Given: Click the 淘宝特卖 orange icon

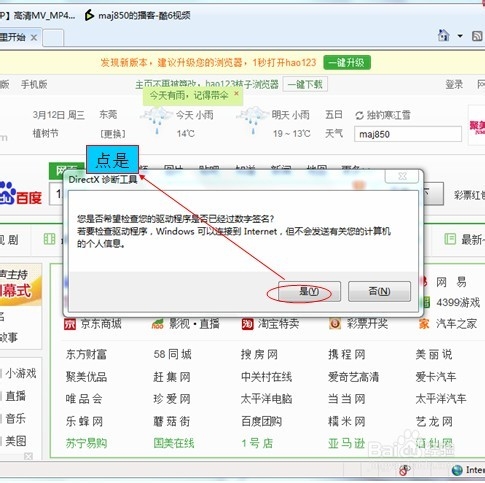Looking at the screenshot, I should [248, 324].
